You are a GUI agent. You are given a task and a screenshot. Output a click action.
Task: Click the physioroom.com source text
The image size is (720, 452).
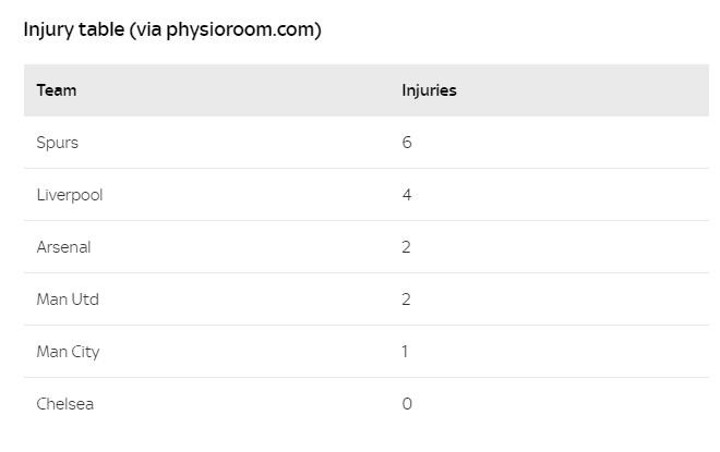[241, 30]
